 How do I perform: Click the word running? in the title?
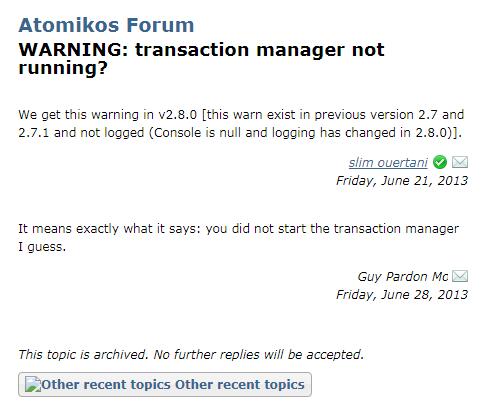point(63,68)
